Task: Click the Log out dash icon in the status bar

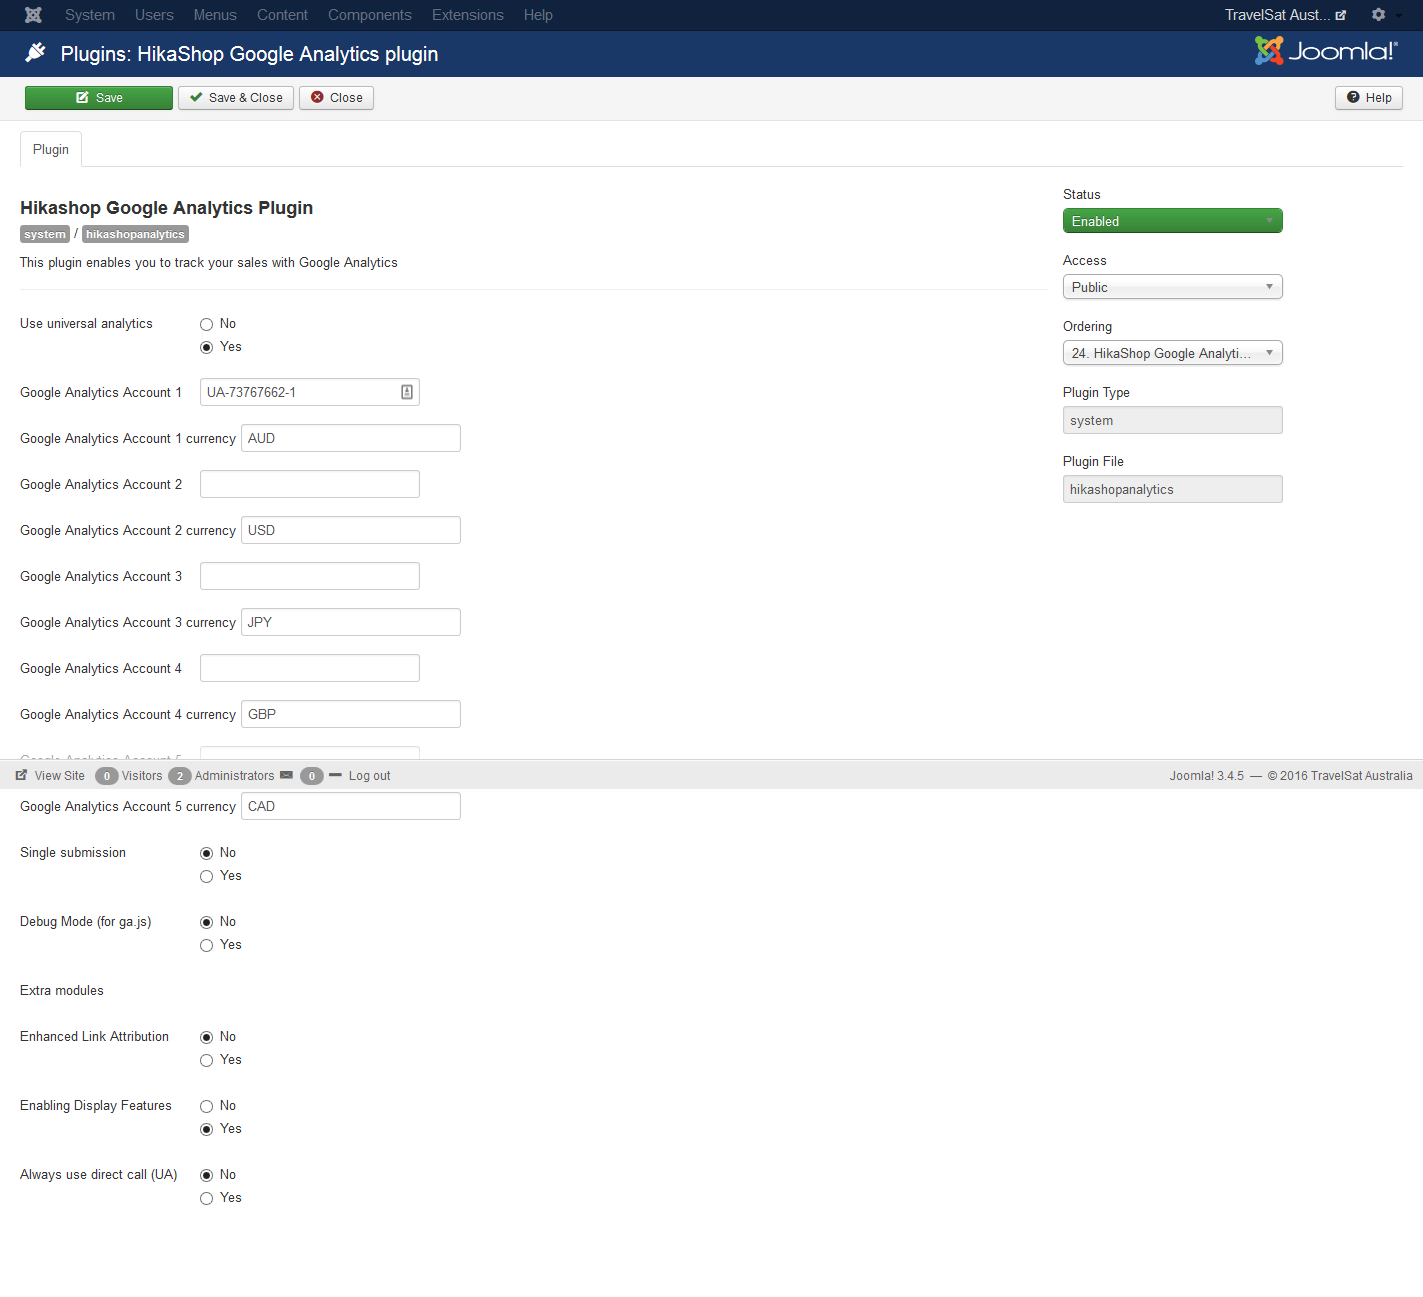Action: coord(335,775)
